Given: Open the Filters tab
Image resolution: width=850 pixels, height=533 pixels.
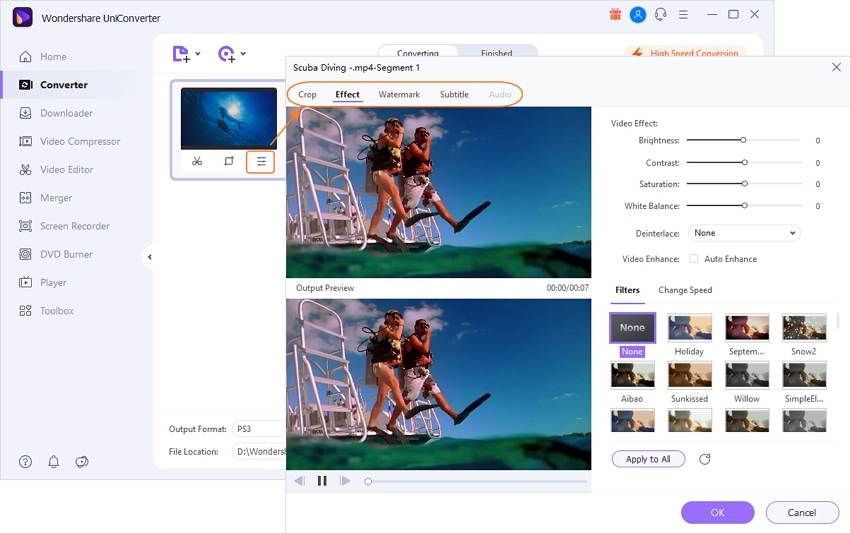Looking at the screenshot, I should tap(627, 290).
